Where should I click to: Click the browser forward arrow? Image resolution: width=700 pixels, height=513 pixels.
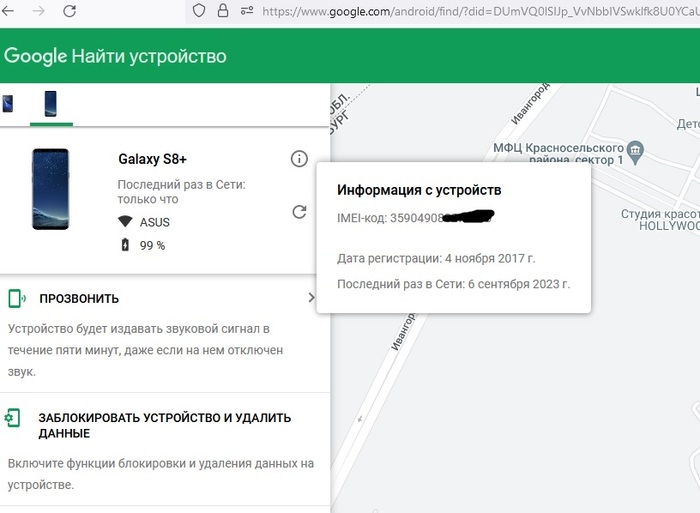click(x=38, y=11)
